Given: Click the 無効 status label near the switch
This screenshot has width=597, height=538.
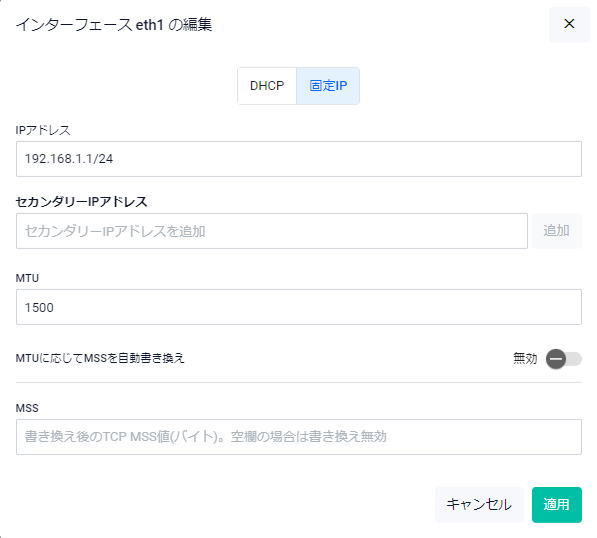Looking at the screenshot, I should click(525, 358).
